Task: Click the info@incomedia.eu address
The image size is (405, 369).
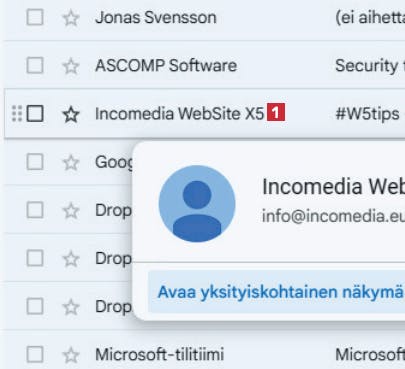Action: (333, 216)
